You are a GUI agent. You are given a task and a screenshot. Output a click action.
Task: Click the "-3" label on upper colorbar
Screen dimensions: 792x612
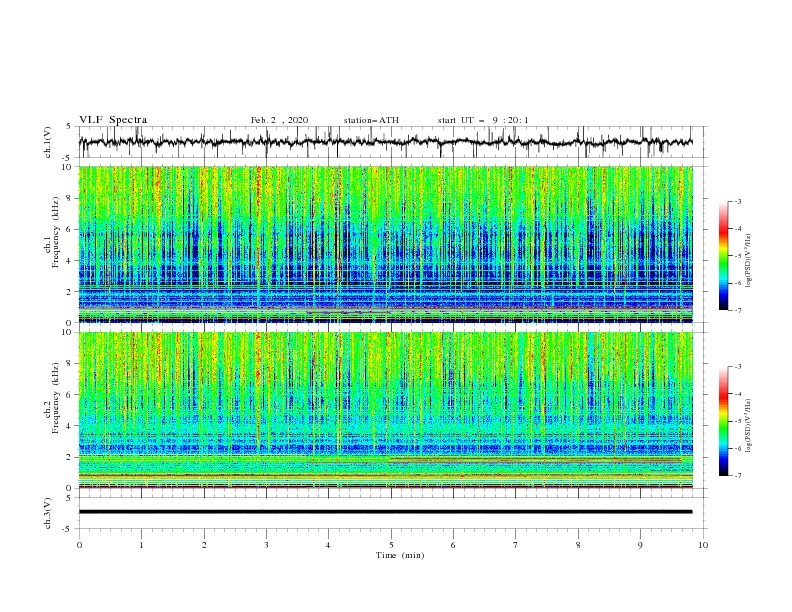pos(737,201)
